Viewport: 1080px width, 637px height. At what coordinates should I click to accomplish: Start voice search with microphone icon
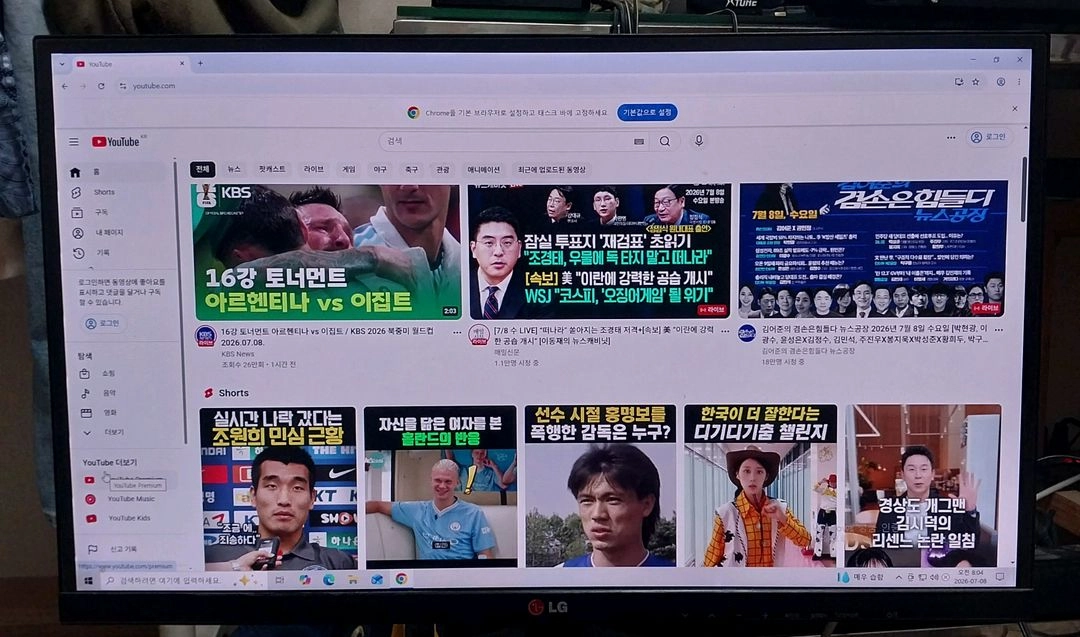point(698,140)
